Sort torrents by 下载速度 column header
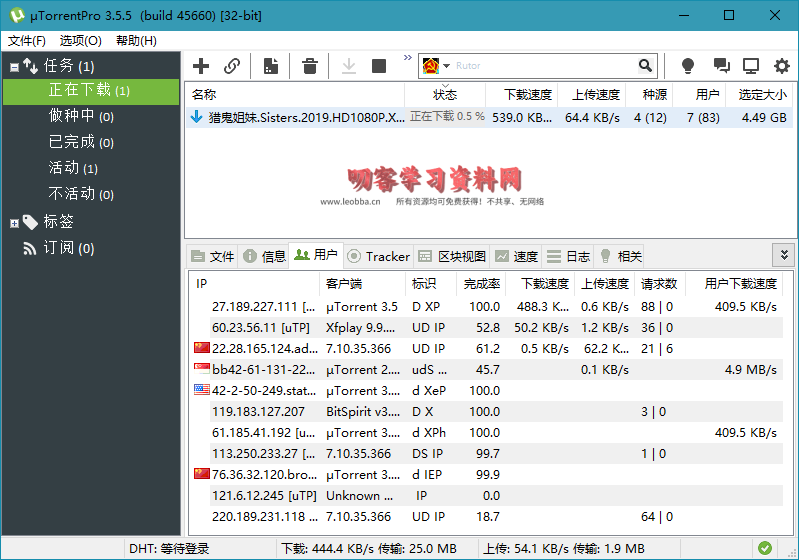This screenshot has width=799, height=560. [527, 95]
